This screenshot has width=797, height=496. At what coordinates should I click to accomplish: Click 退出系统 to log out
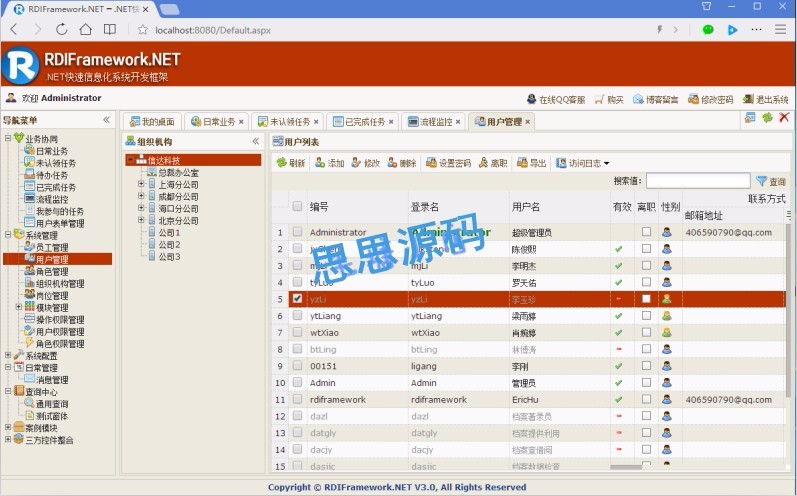click(765, 100)
